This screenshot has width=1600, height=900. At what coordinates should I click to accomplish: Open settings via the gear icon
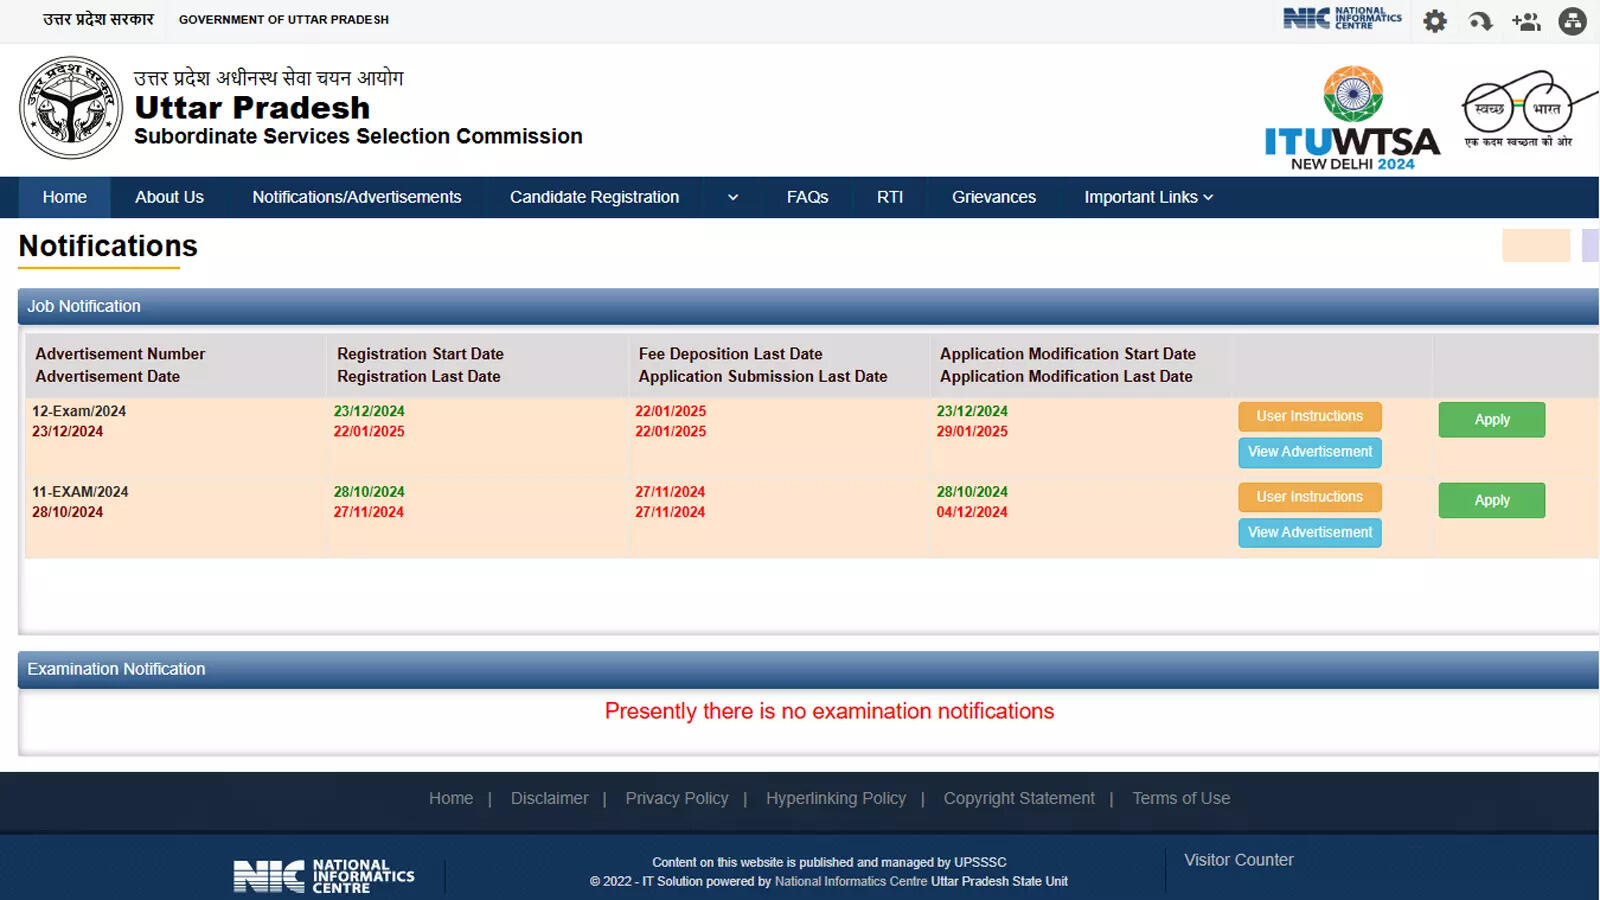1435,21
